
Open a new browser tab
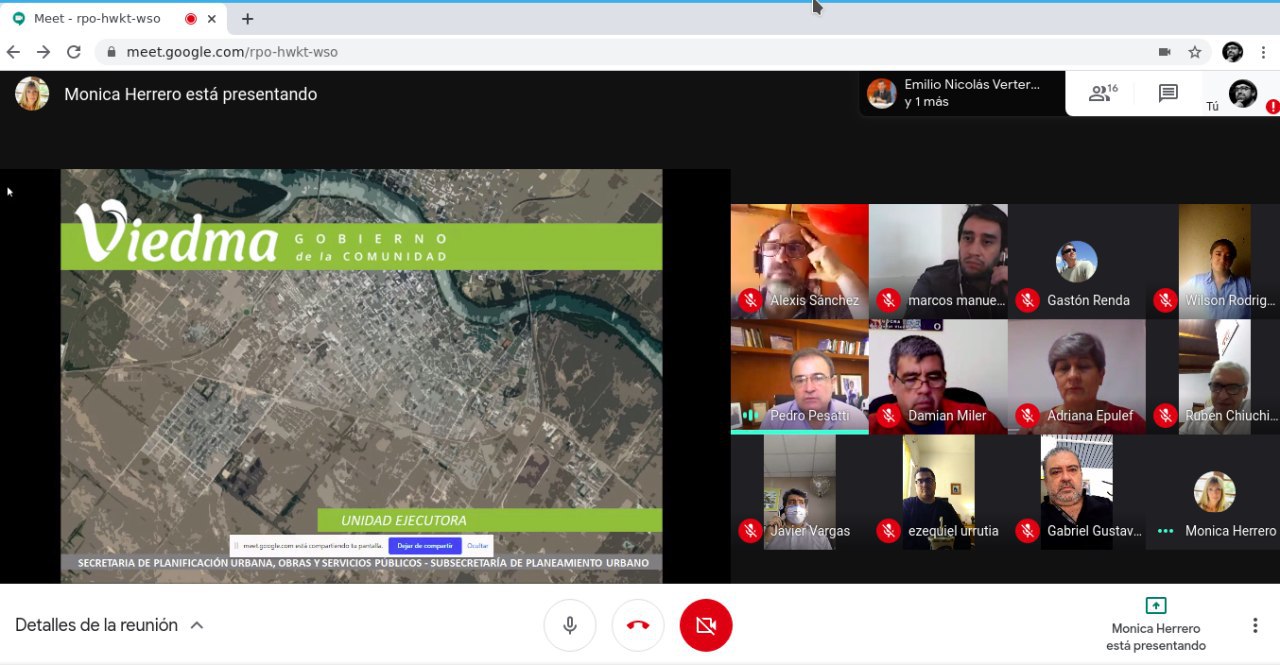[247, 19]
